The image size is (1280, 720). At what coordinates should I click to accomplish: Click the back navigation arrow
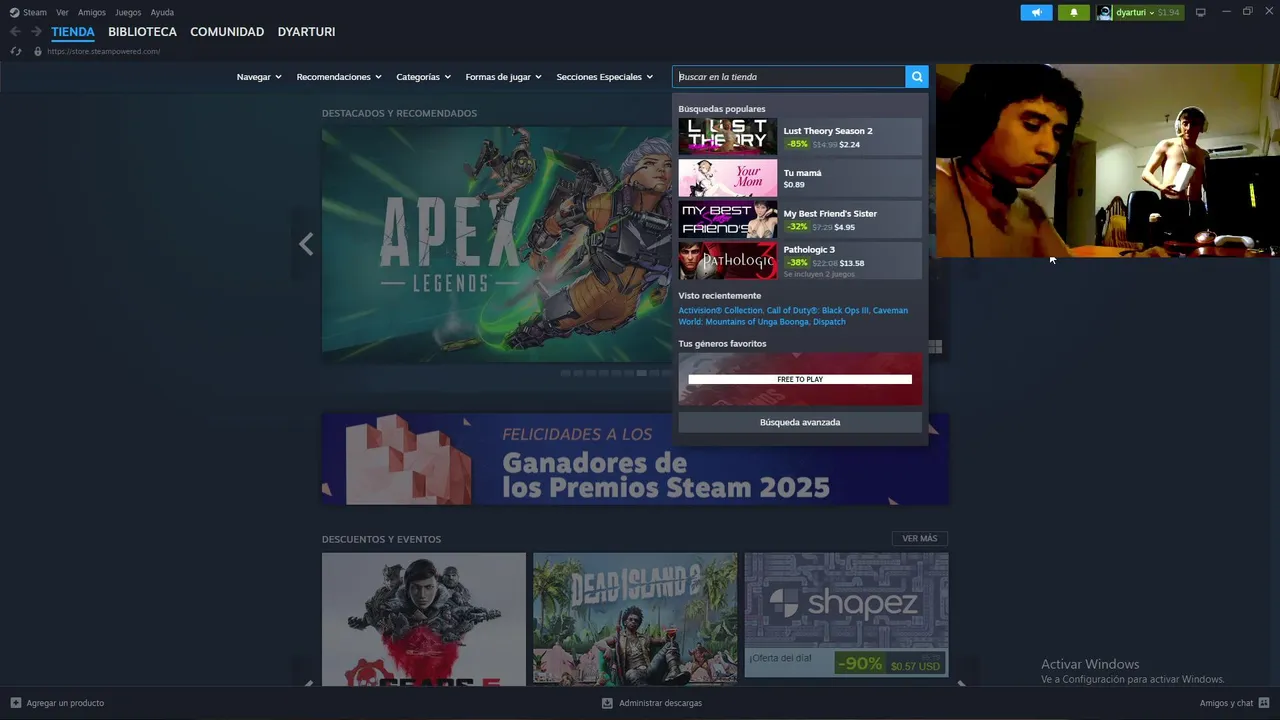click(x=15, y=32)
